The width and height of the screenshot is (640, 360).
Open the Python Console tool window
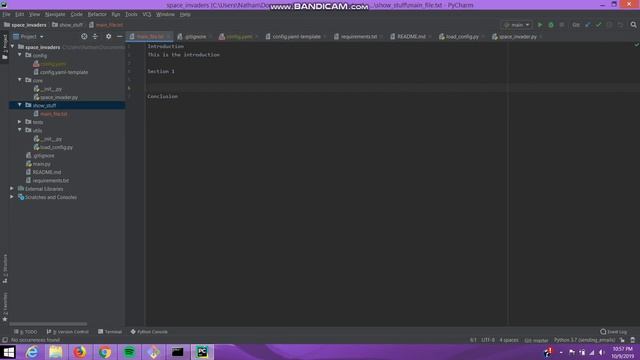pyautogui.click(x=149, y=332)
